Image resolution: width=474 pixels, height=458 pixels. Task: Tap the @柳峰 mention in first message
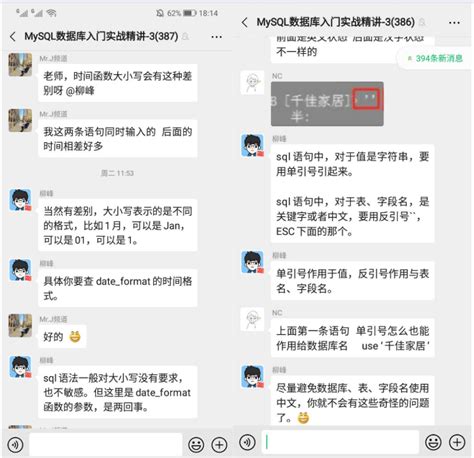(80, 91)
